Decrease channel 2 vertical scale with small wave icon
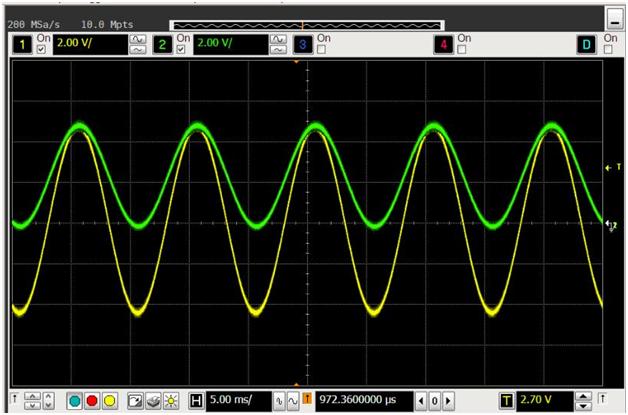The width and height of the screenshot is (628, 415). point(278,50)
